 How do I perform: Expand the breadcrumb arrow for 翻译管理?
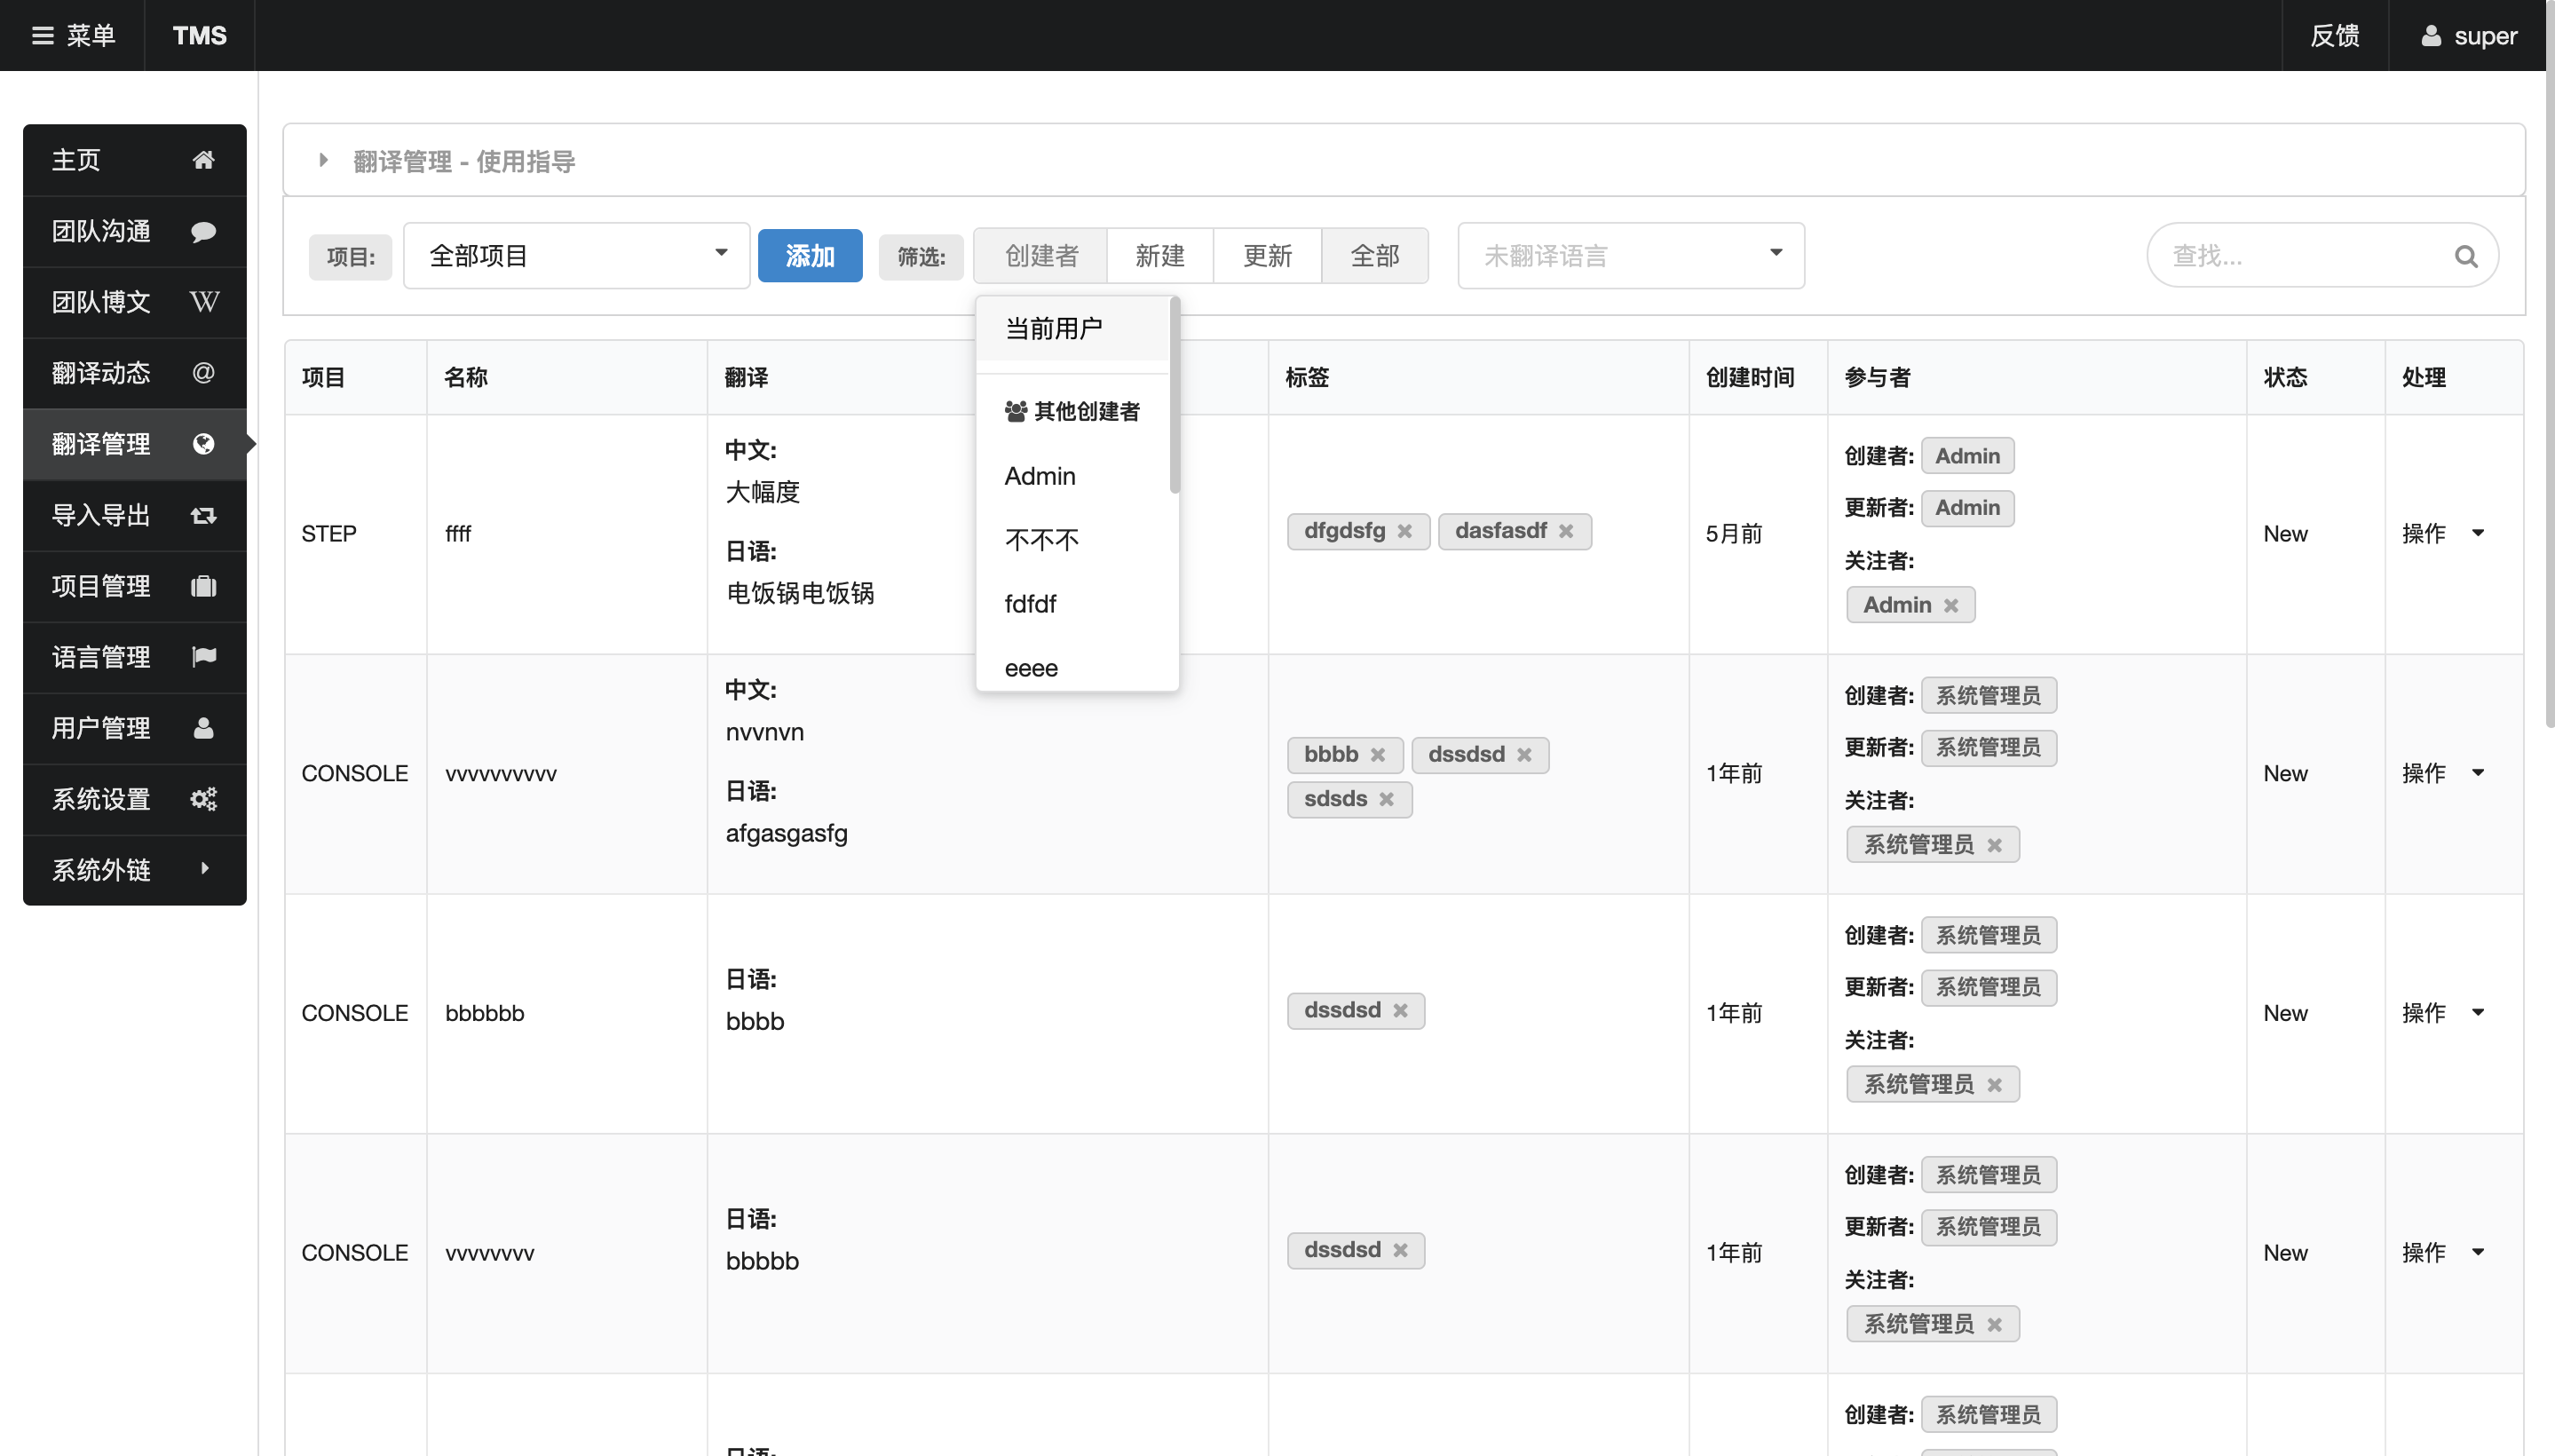pos(325,162)
